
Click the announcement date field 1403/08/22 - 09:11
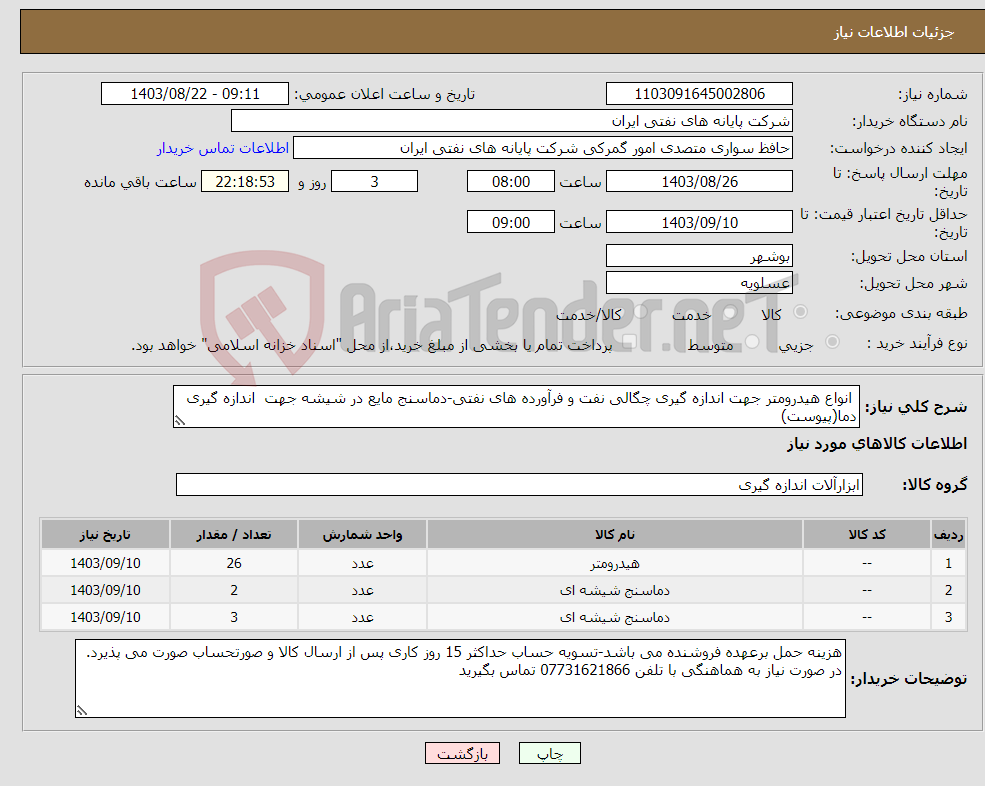pyautogui.click(x=195, y=94)
